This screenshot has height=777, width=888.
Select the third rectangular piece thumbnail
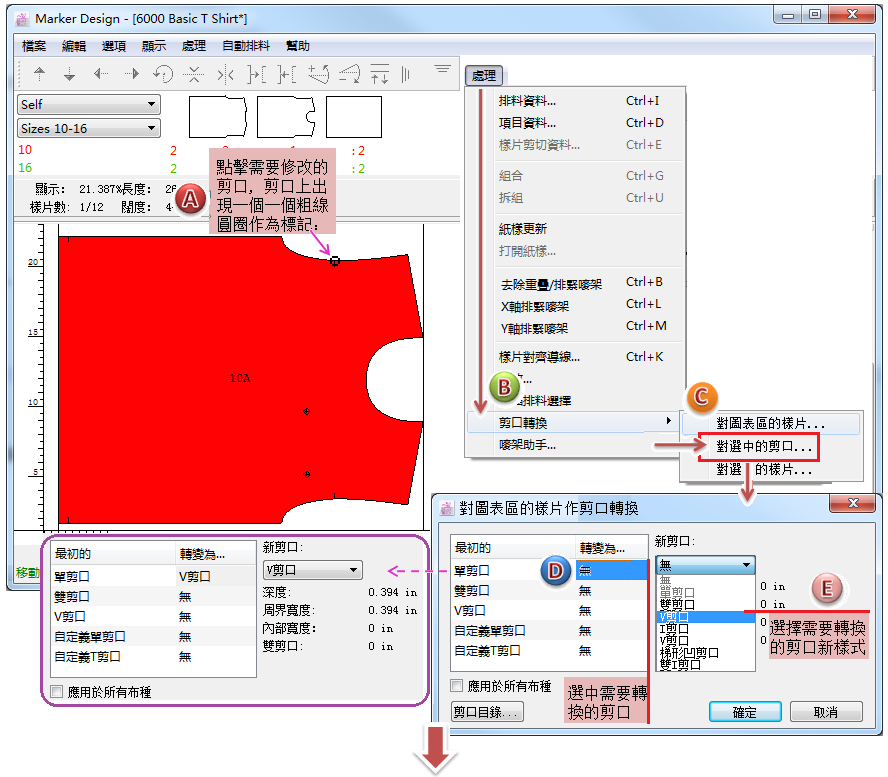click(353, 117)
